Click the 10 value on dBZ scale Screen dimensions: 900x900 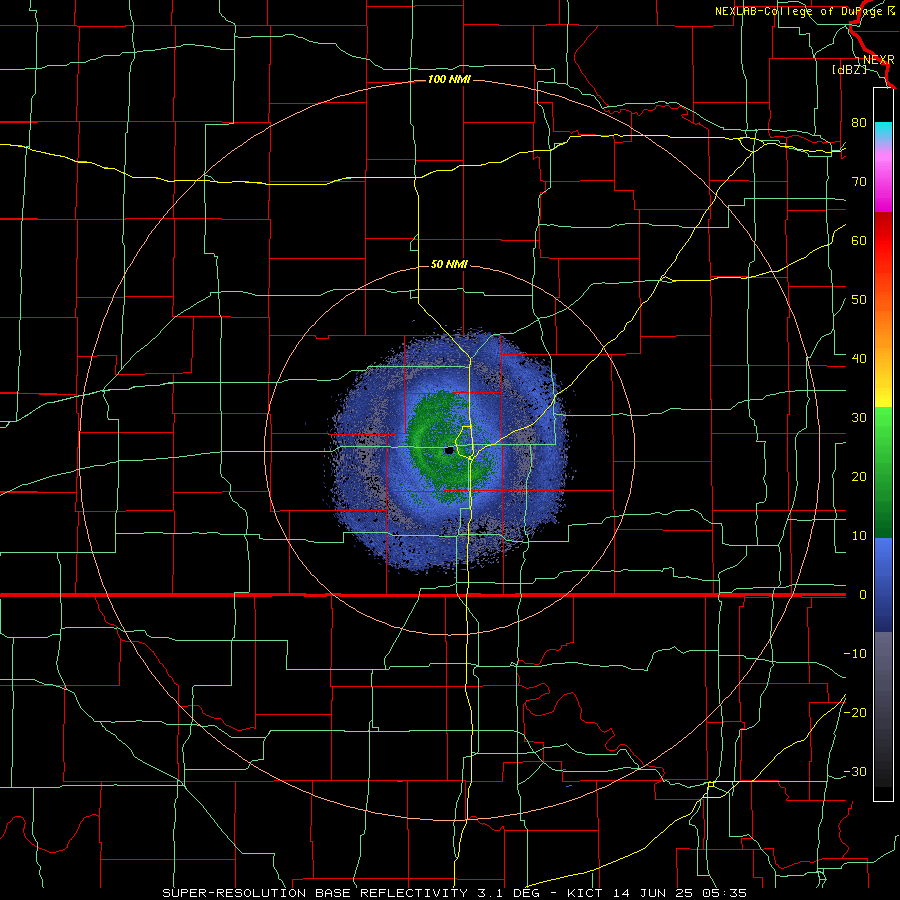(x=859, y=536)
